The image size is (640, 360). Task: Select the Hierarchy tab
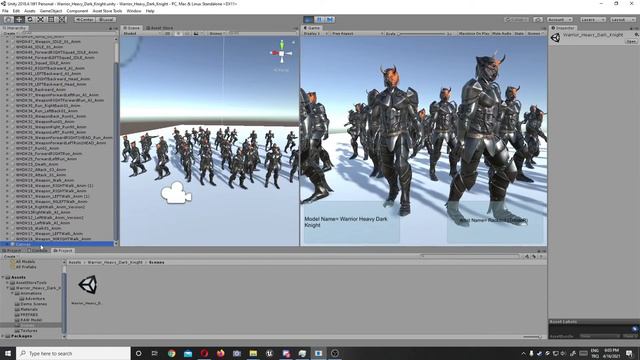tap(14, 28)
